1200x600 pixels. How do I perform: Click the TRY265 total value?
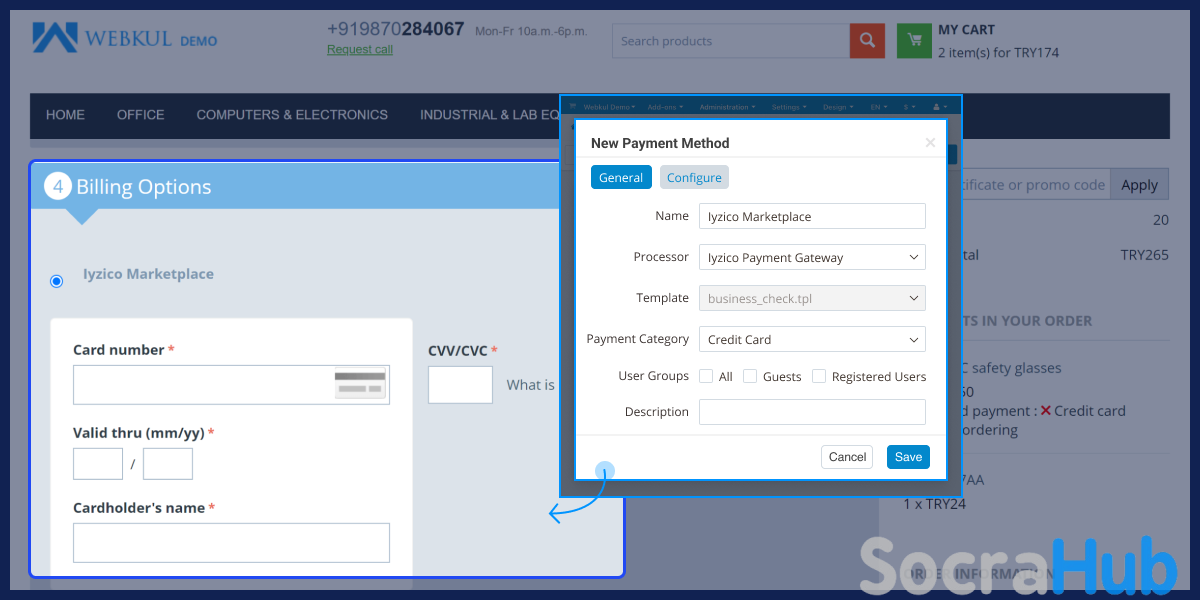1144,255
